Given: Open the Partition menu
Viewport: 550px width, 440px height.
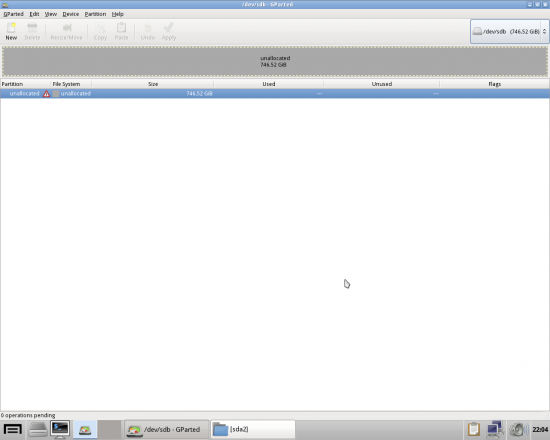Looking at the screenshot, I should pyautogui.click(x=95, y=14).
